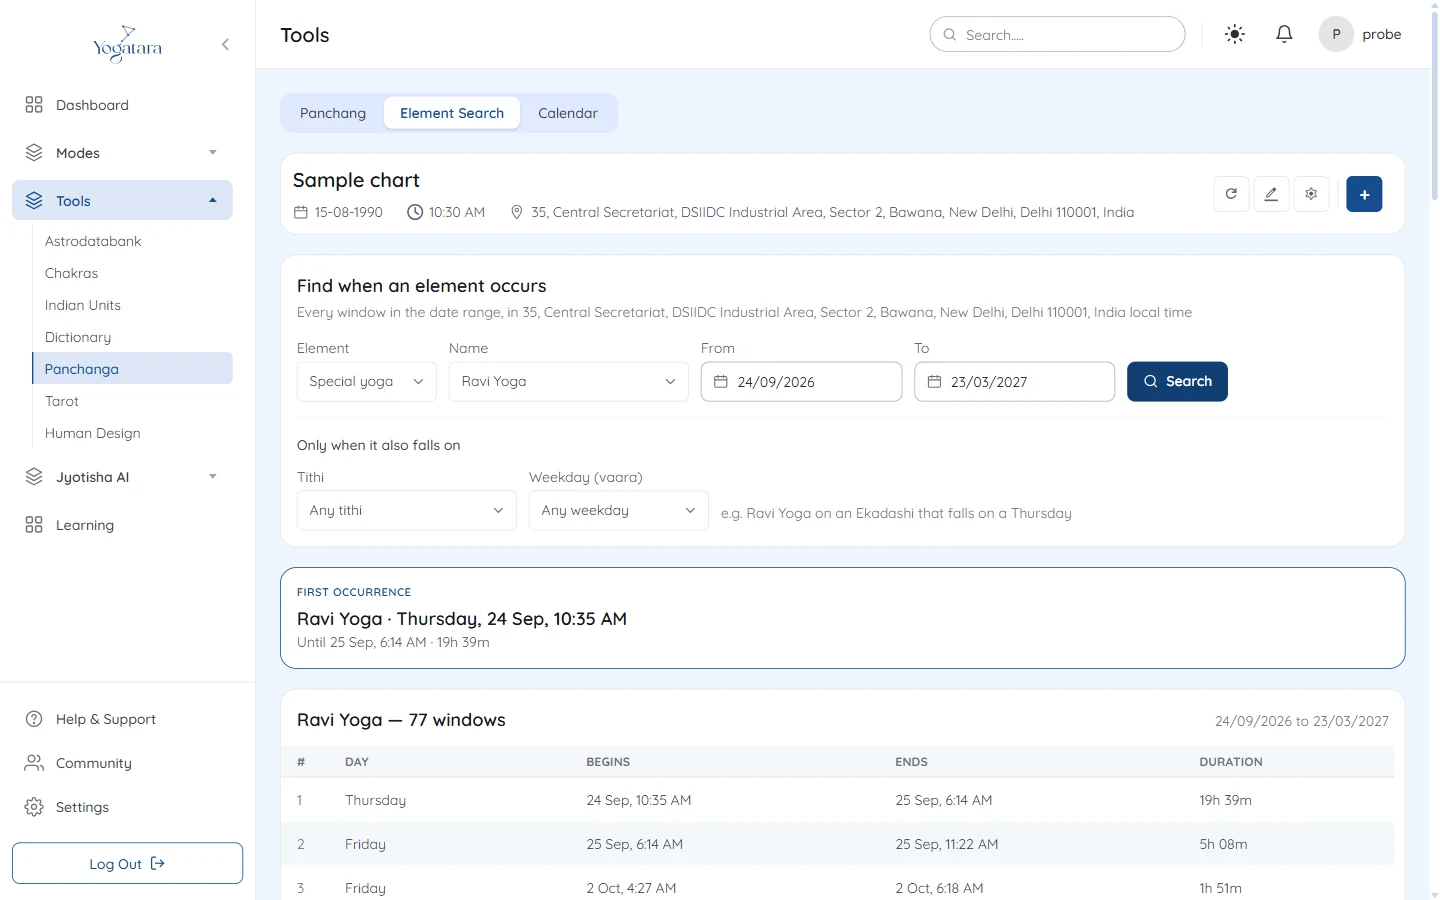This screenshot has width=1440, height=900.
Task: Click the Learning grid icon
Action: coord(34,525)
